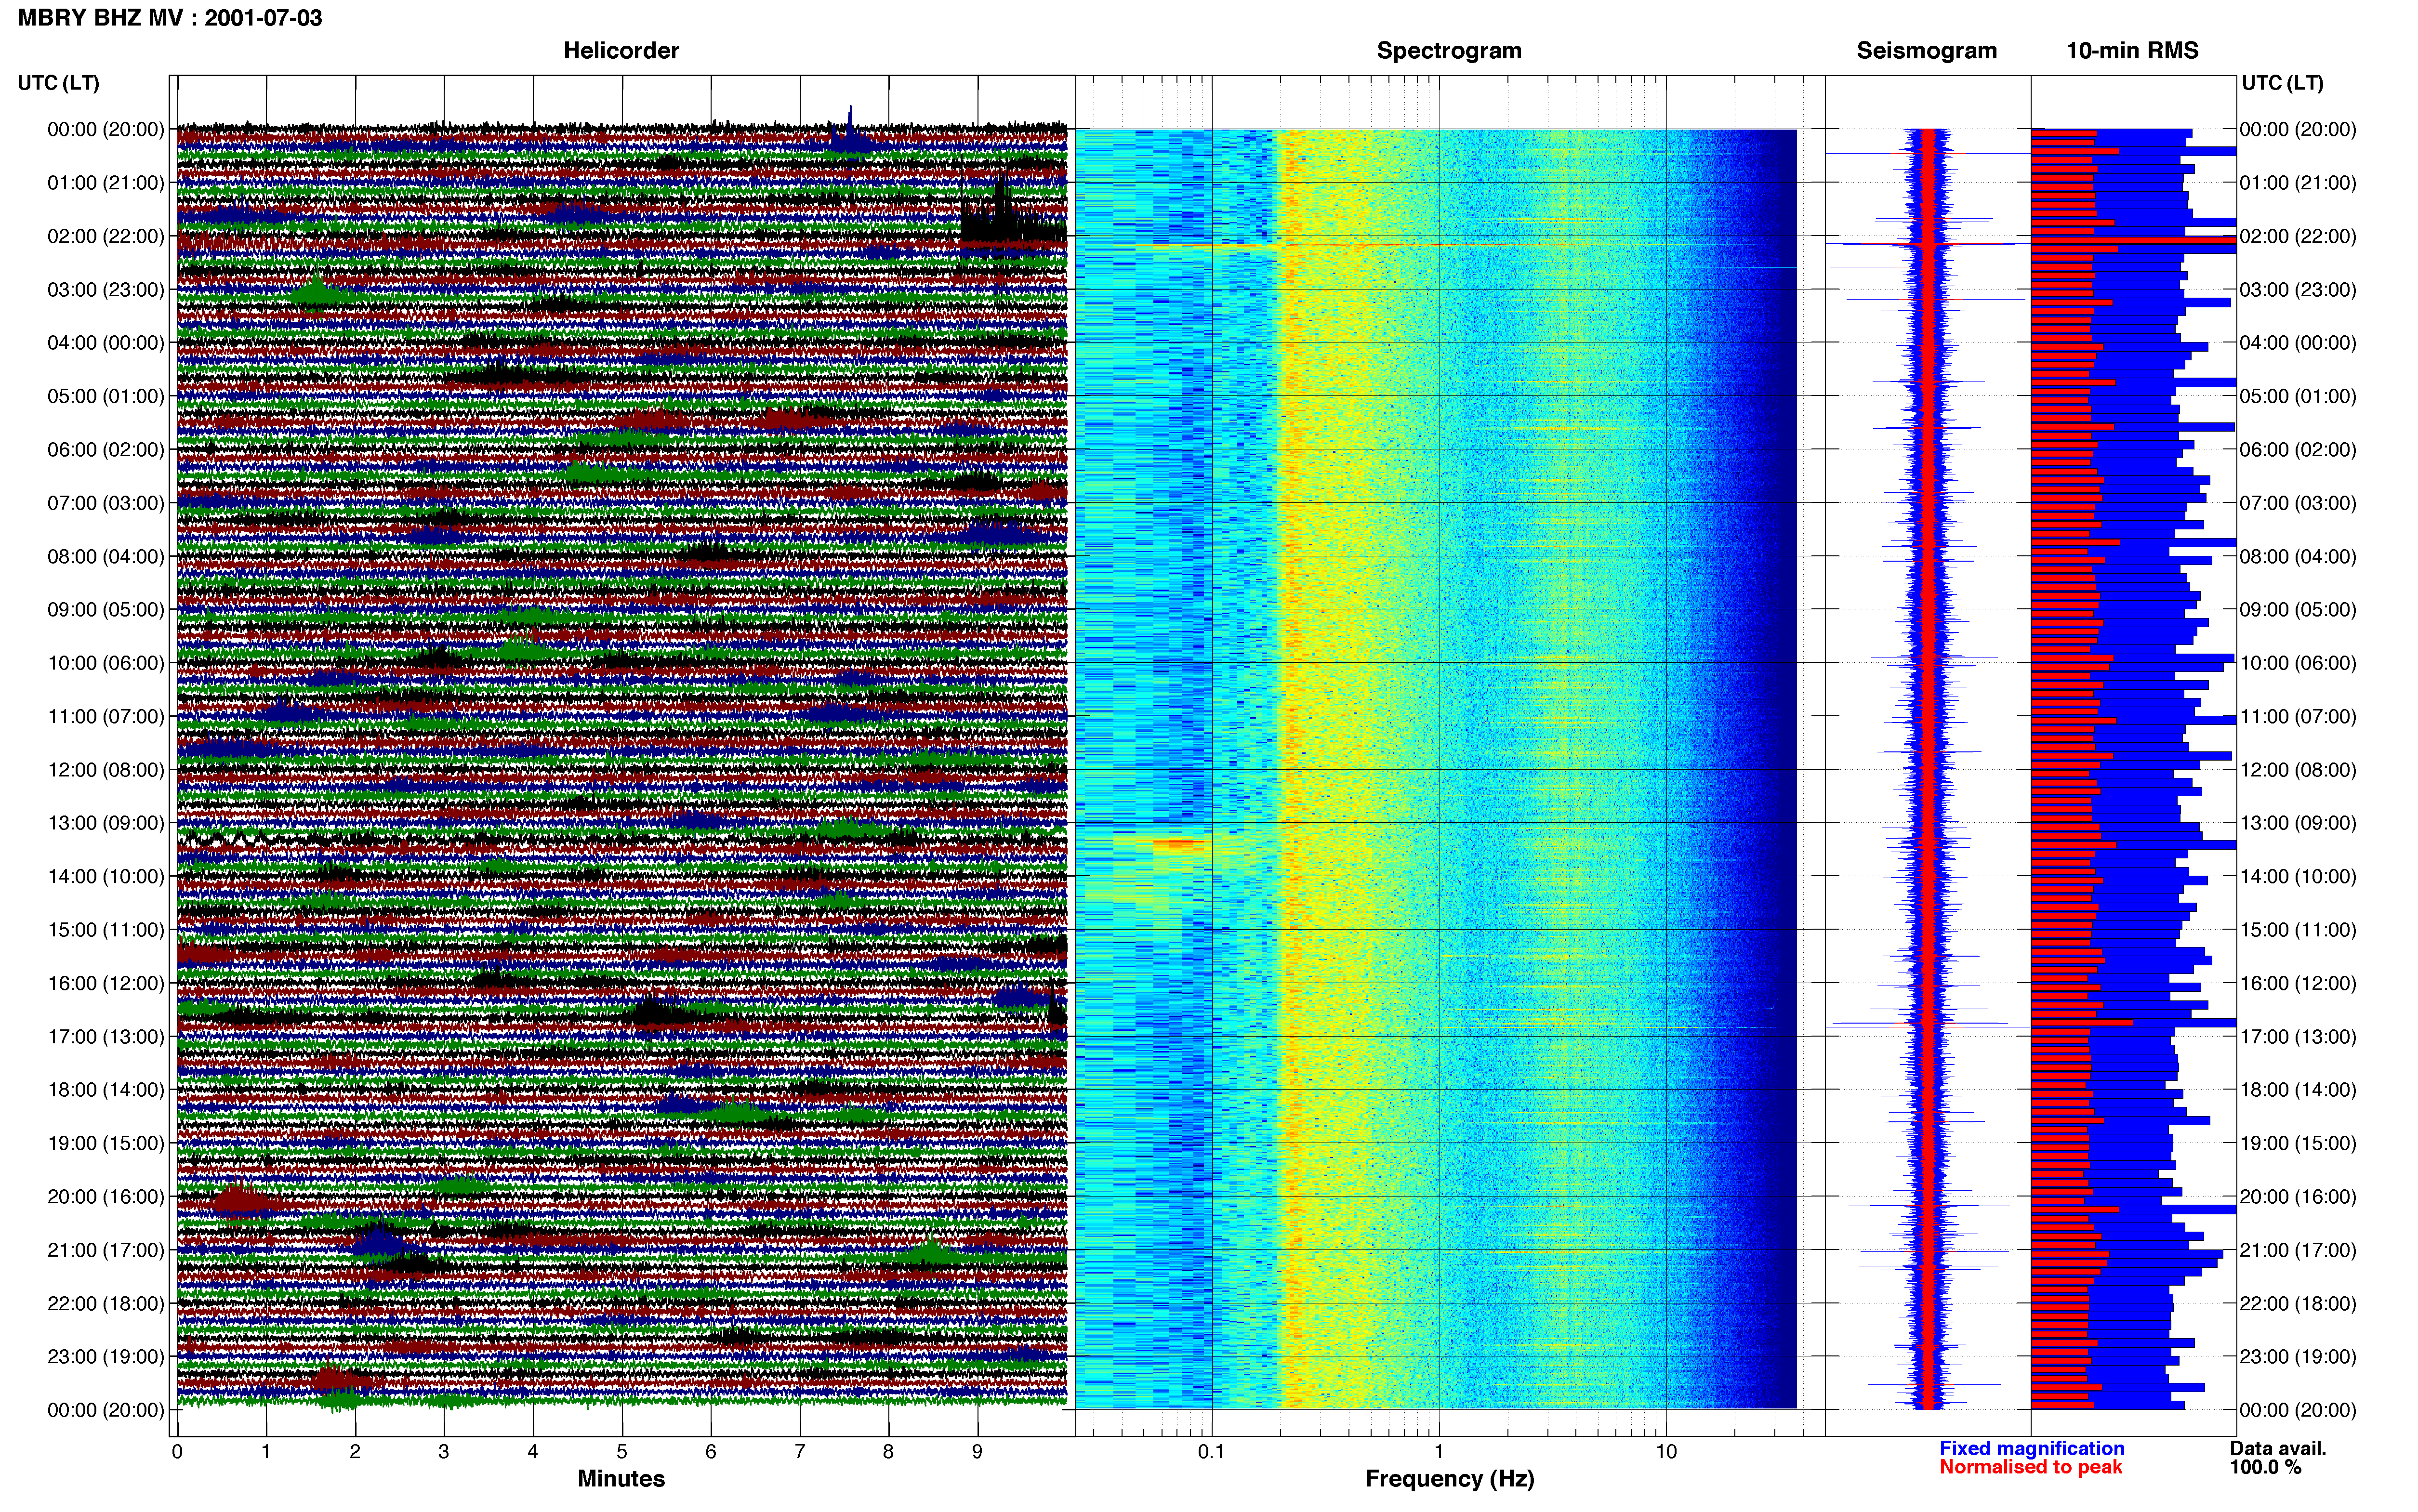2418x1512 pixels.
Task: Click the 0.1 frequency tick label
Action: pyautogui.click(x=1211, y=1452)
